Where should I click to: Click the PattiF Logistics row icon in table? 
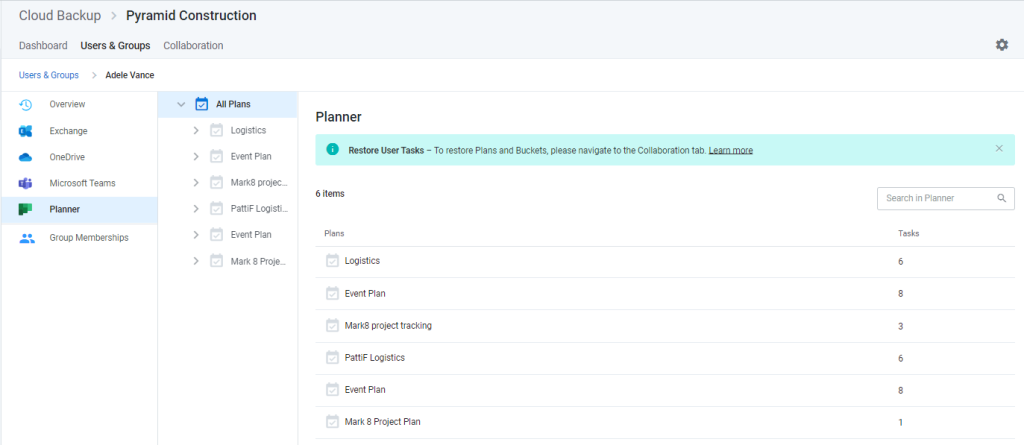tap(332, 357)
